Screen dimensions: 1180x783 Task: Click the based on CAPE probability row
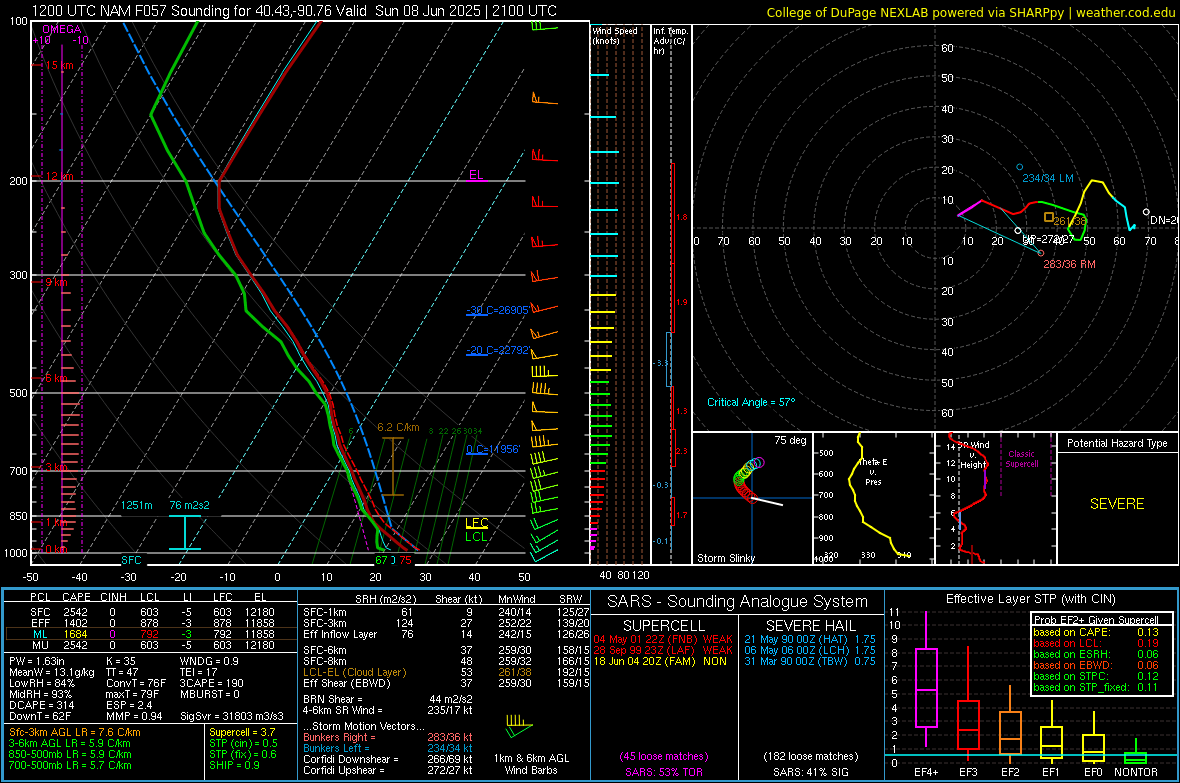[x=1096, y=632]
